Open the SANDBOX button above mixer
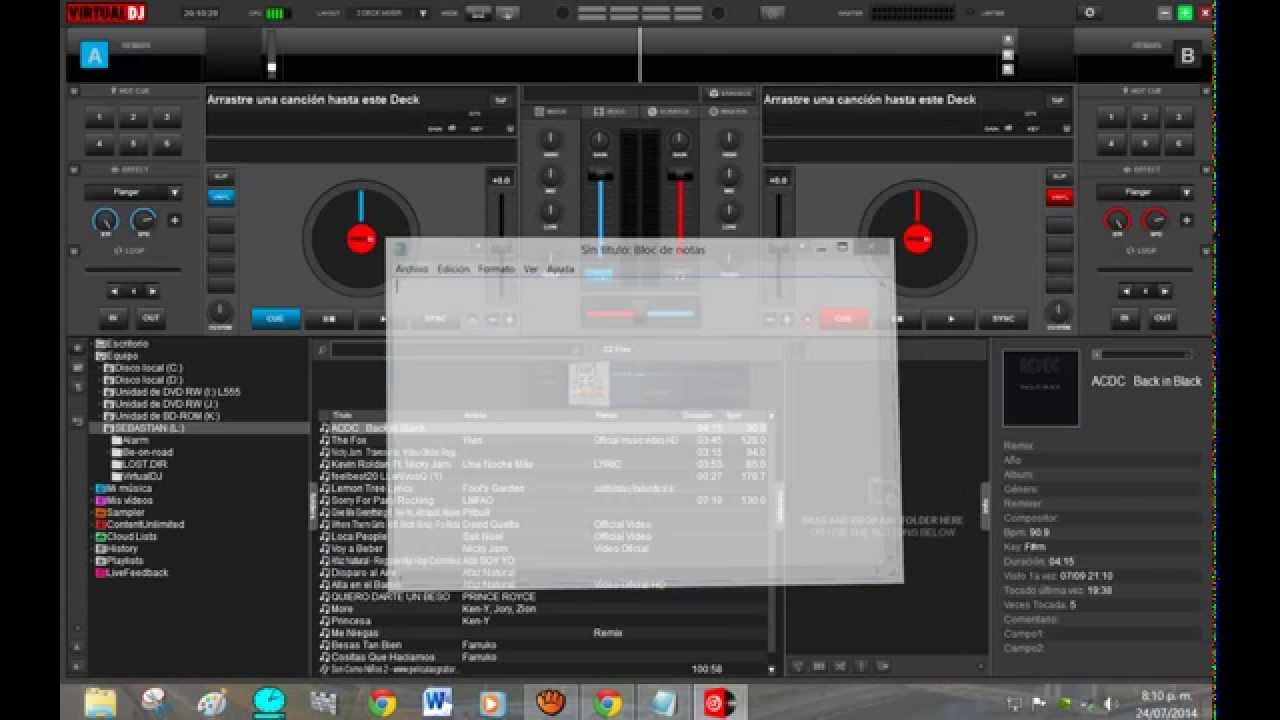Image resolution: width=1280 pixels, height=720 pixels. click(730, 93)
